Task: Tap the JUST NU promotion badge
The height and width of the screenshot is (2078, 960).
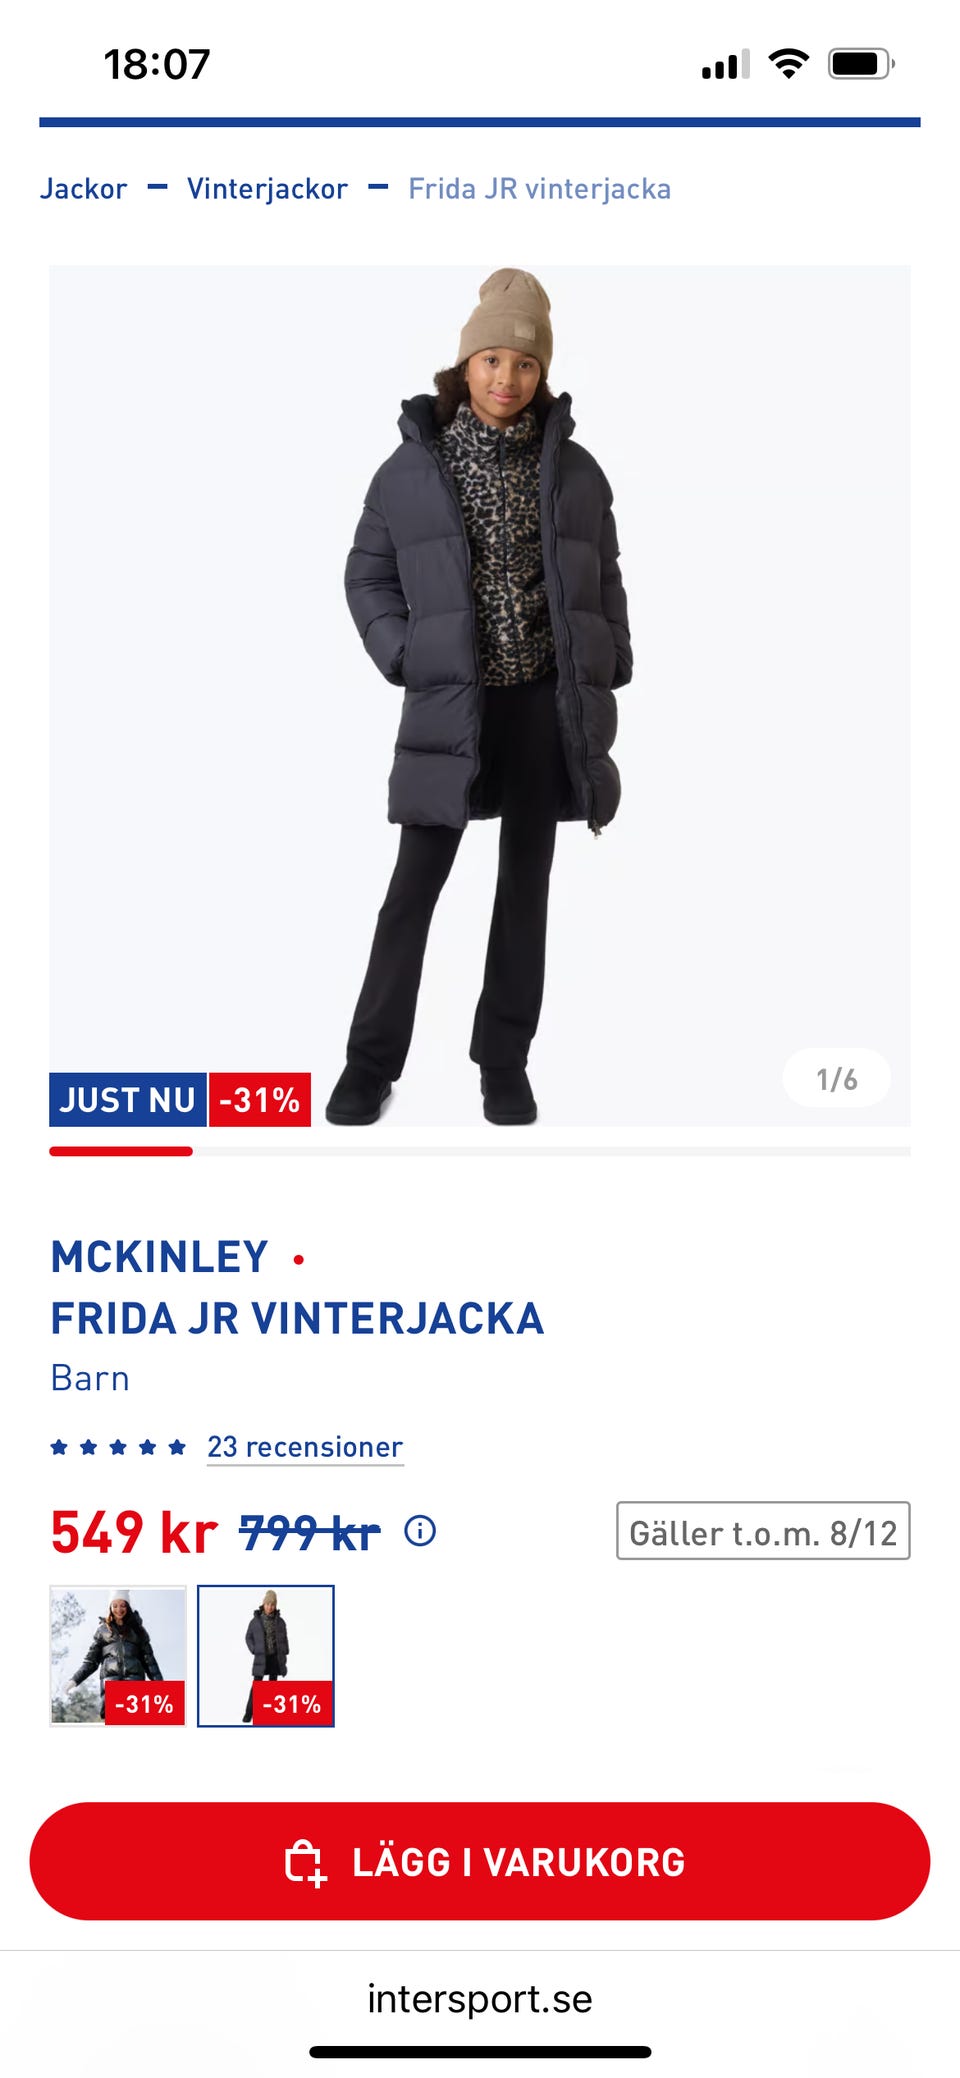Action: tap(128, 1099)
